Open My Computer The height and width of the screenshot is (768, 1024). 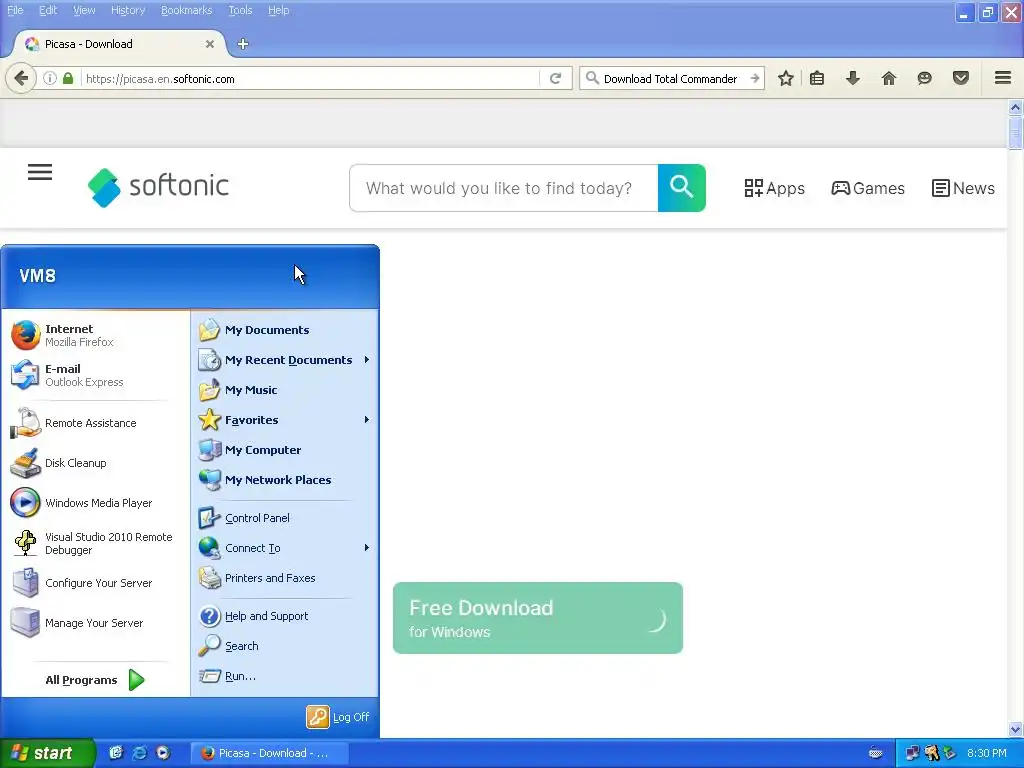click(x=285, y=450)
